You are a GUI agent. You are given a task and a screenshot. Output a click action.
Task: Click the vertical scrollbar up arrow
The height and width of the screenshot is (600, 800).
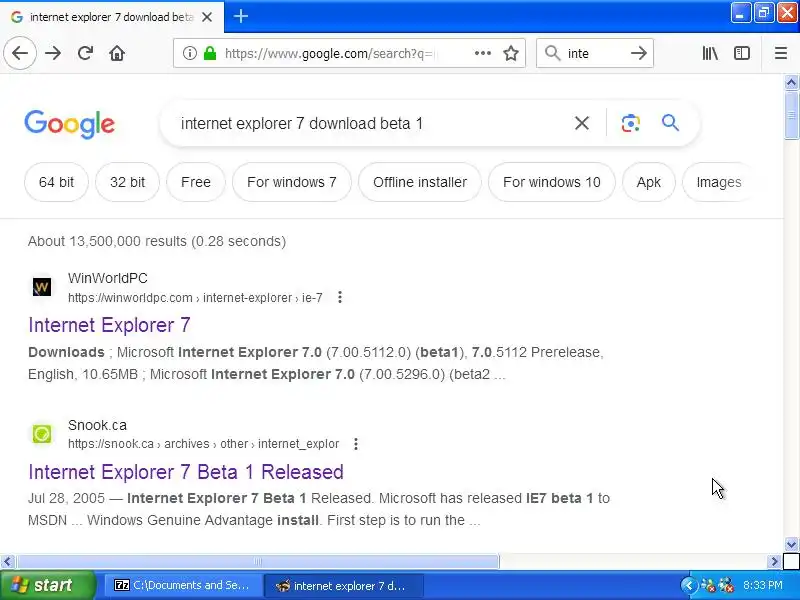[791, 82]
